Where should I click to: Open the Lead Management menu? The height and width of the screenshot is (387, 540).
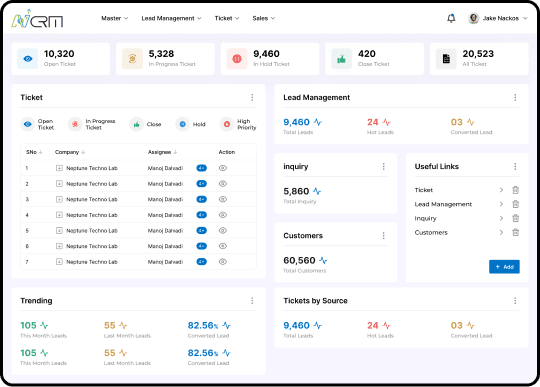click(x=172, y=18)
